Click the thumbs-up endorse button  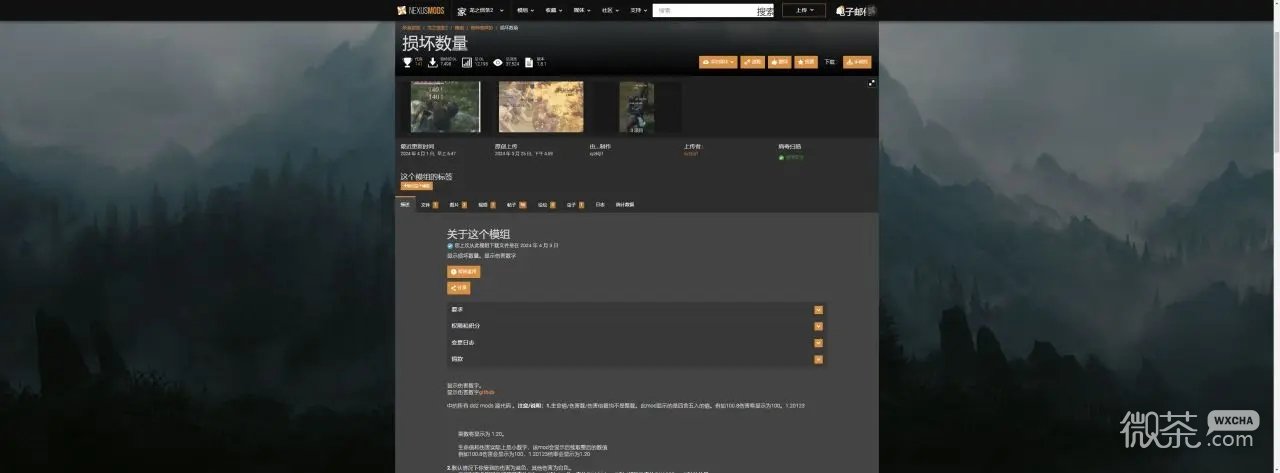coord(779,62)
